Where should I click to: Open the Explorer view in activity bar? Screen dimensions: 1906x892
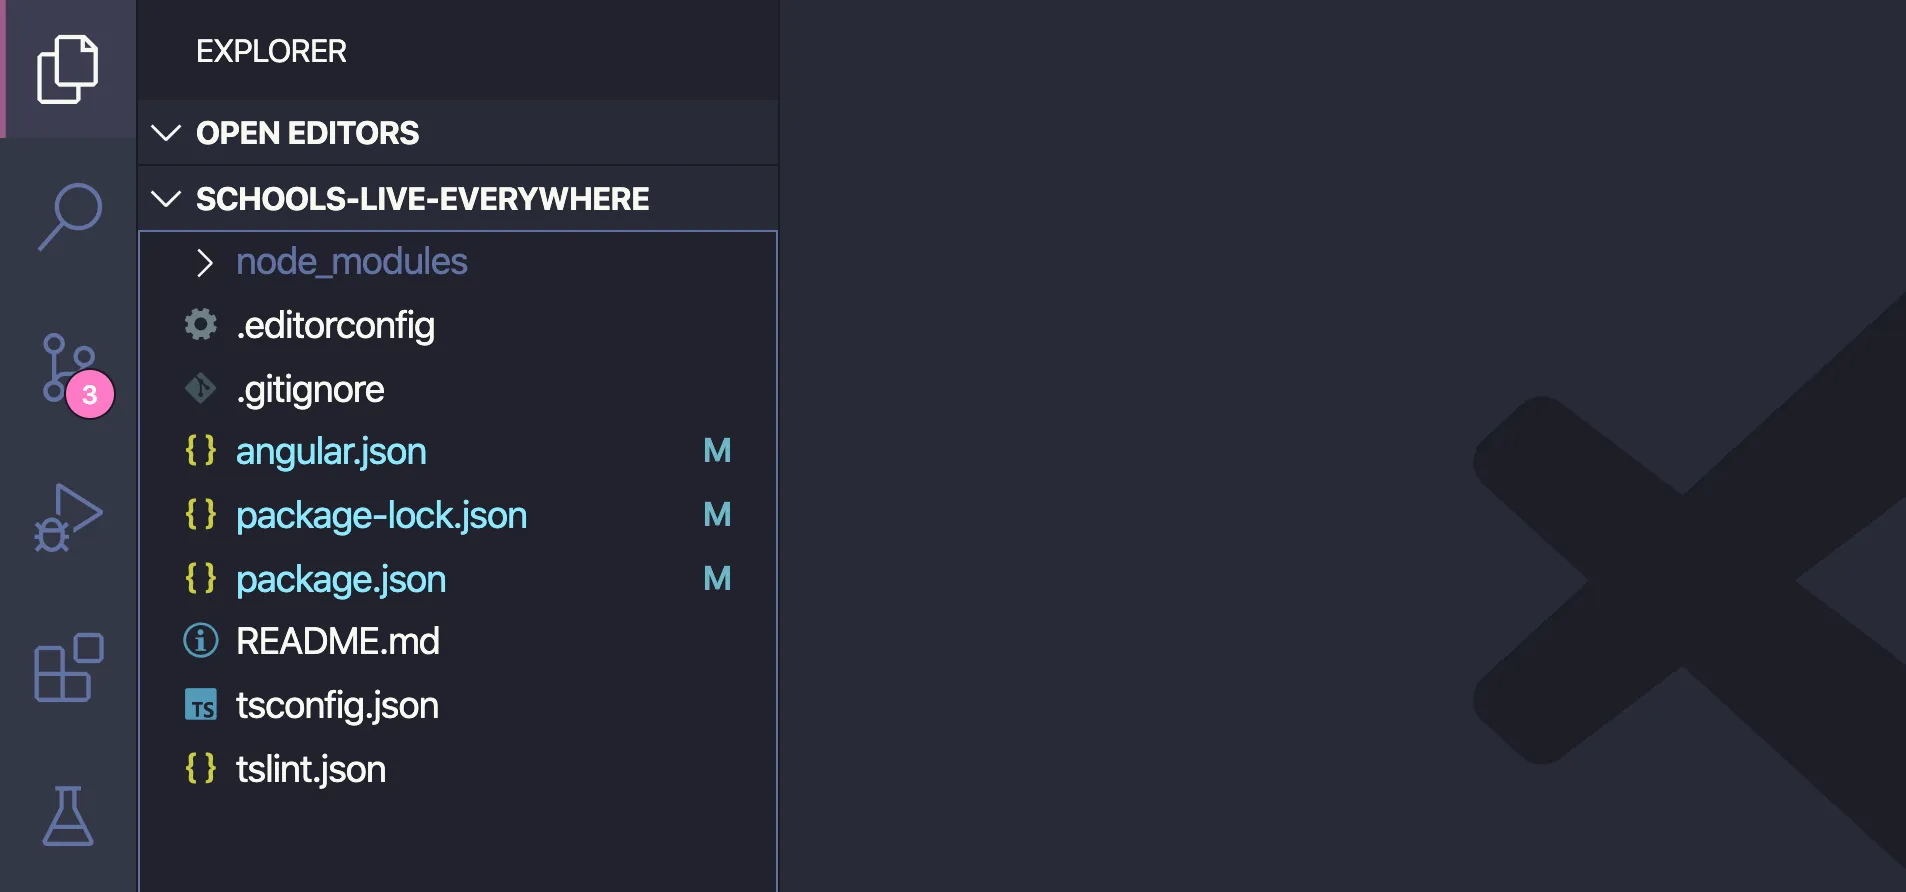[x=68, y=69]
